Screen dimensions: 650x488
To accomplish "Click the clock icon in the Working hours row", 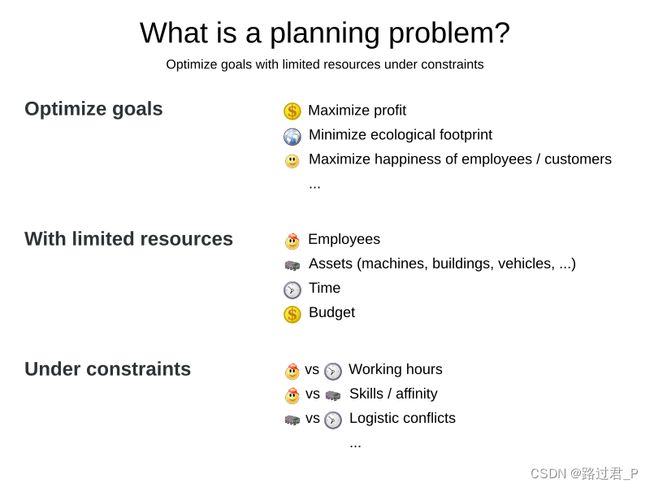I will (x=333, y=371).
